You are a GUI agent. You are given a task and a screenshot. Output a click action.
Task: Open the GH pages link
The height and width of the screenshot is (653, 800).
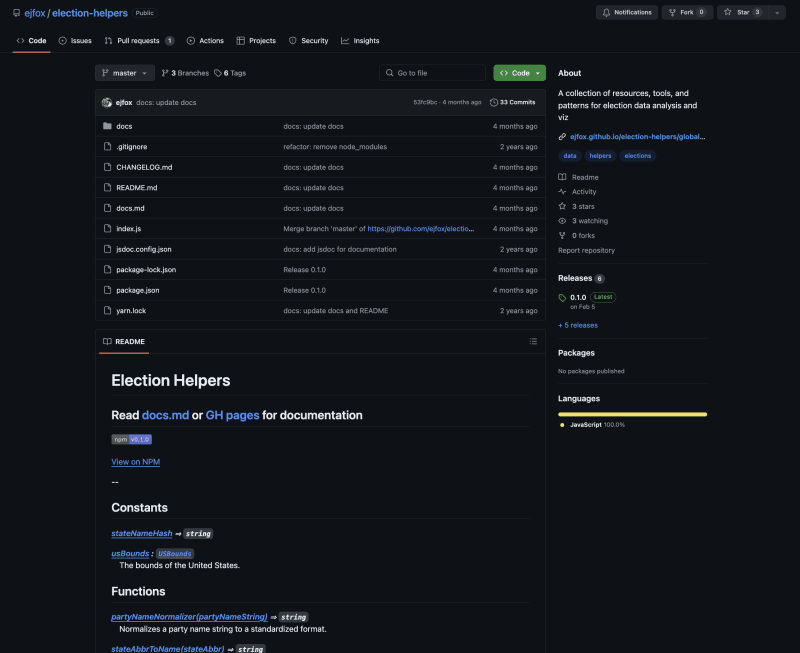232,415
